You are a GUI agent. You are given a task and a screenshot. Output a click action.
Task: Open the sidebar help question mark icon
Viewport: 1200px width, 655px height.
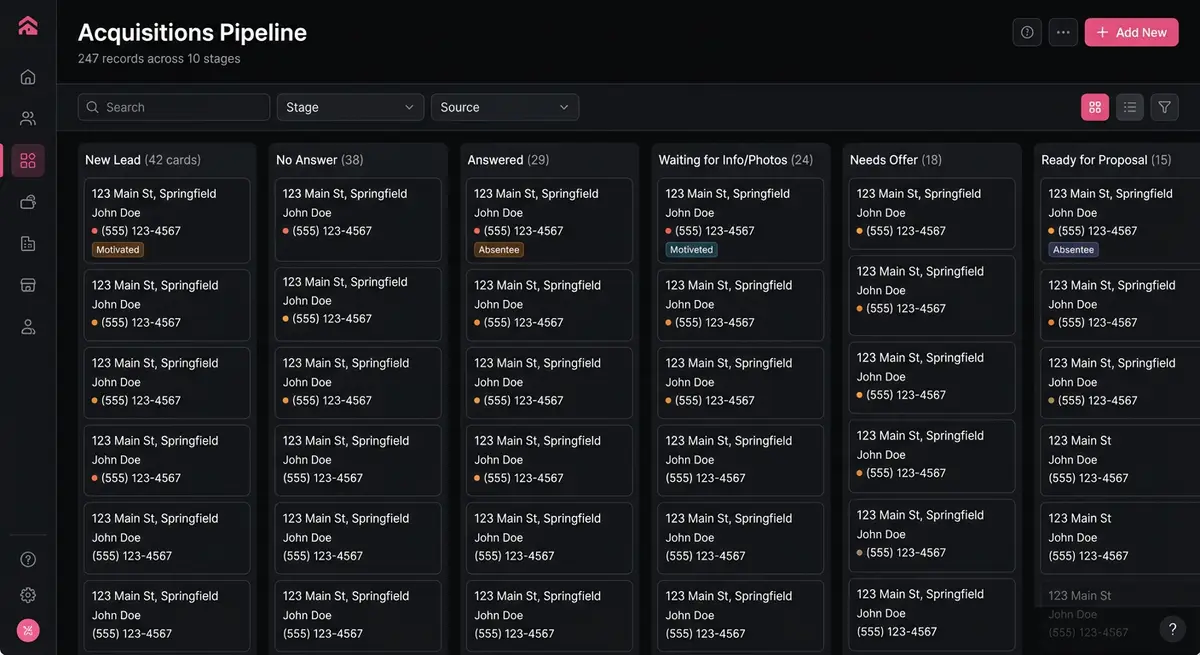point(28,560)
